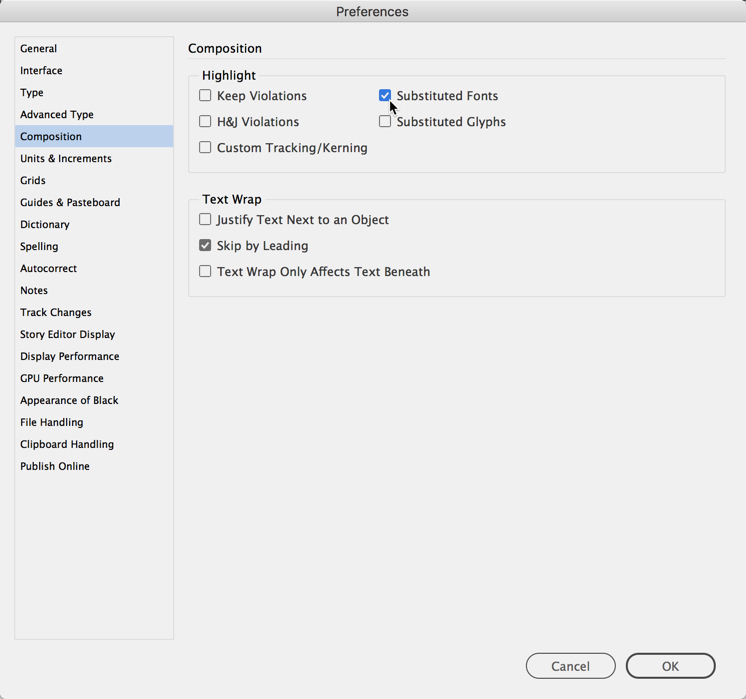Select Story Editor Display category
Screen dimensions: 746x699
coord(67,334)
